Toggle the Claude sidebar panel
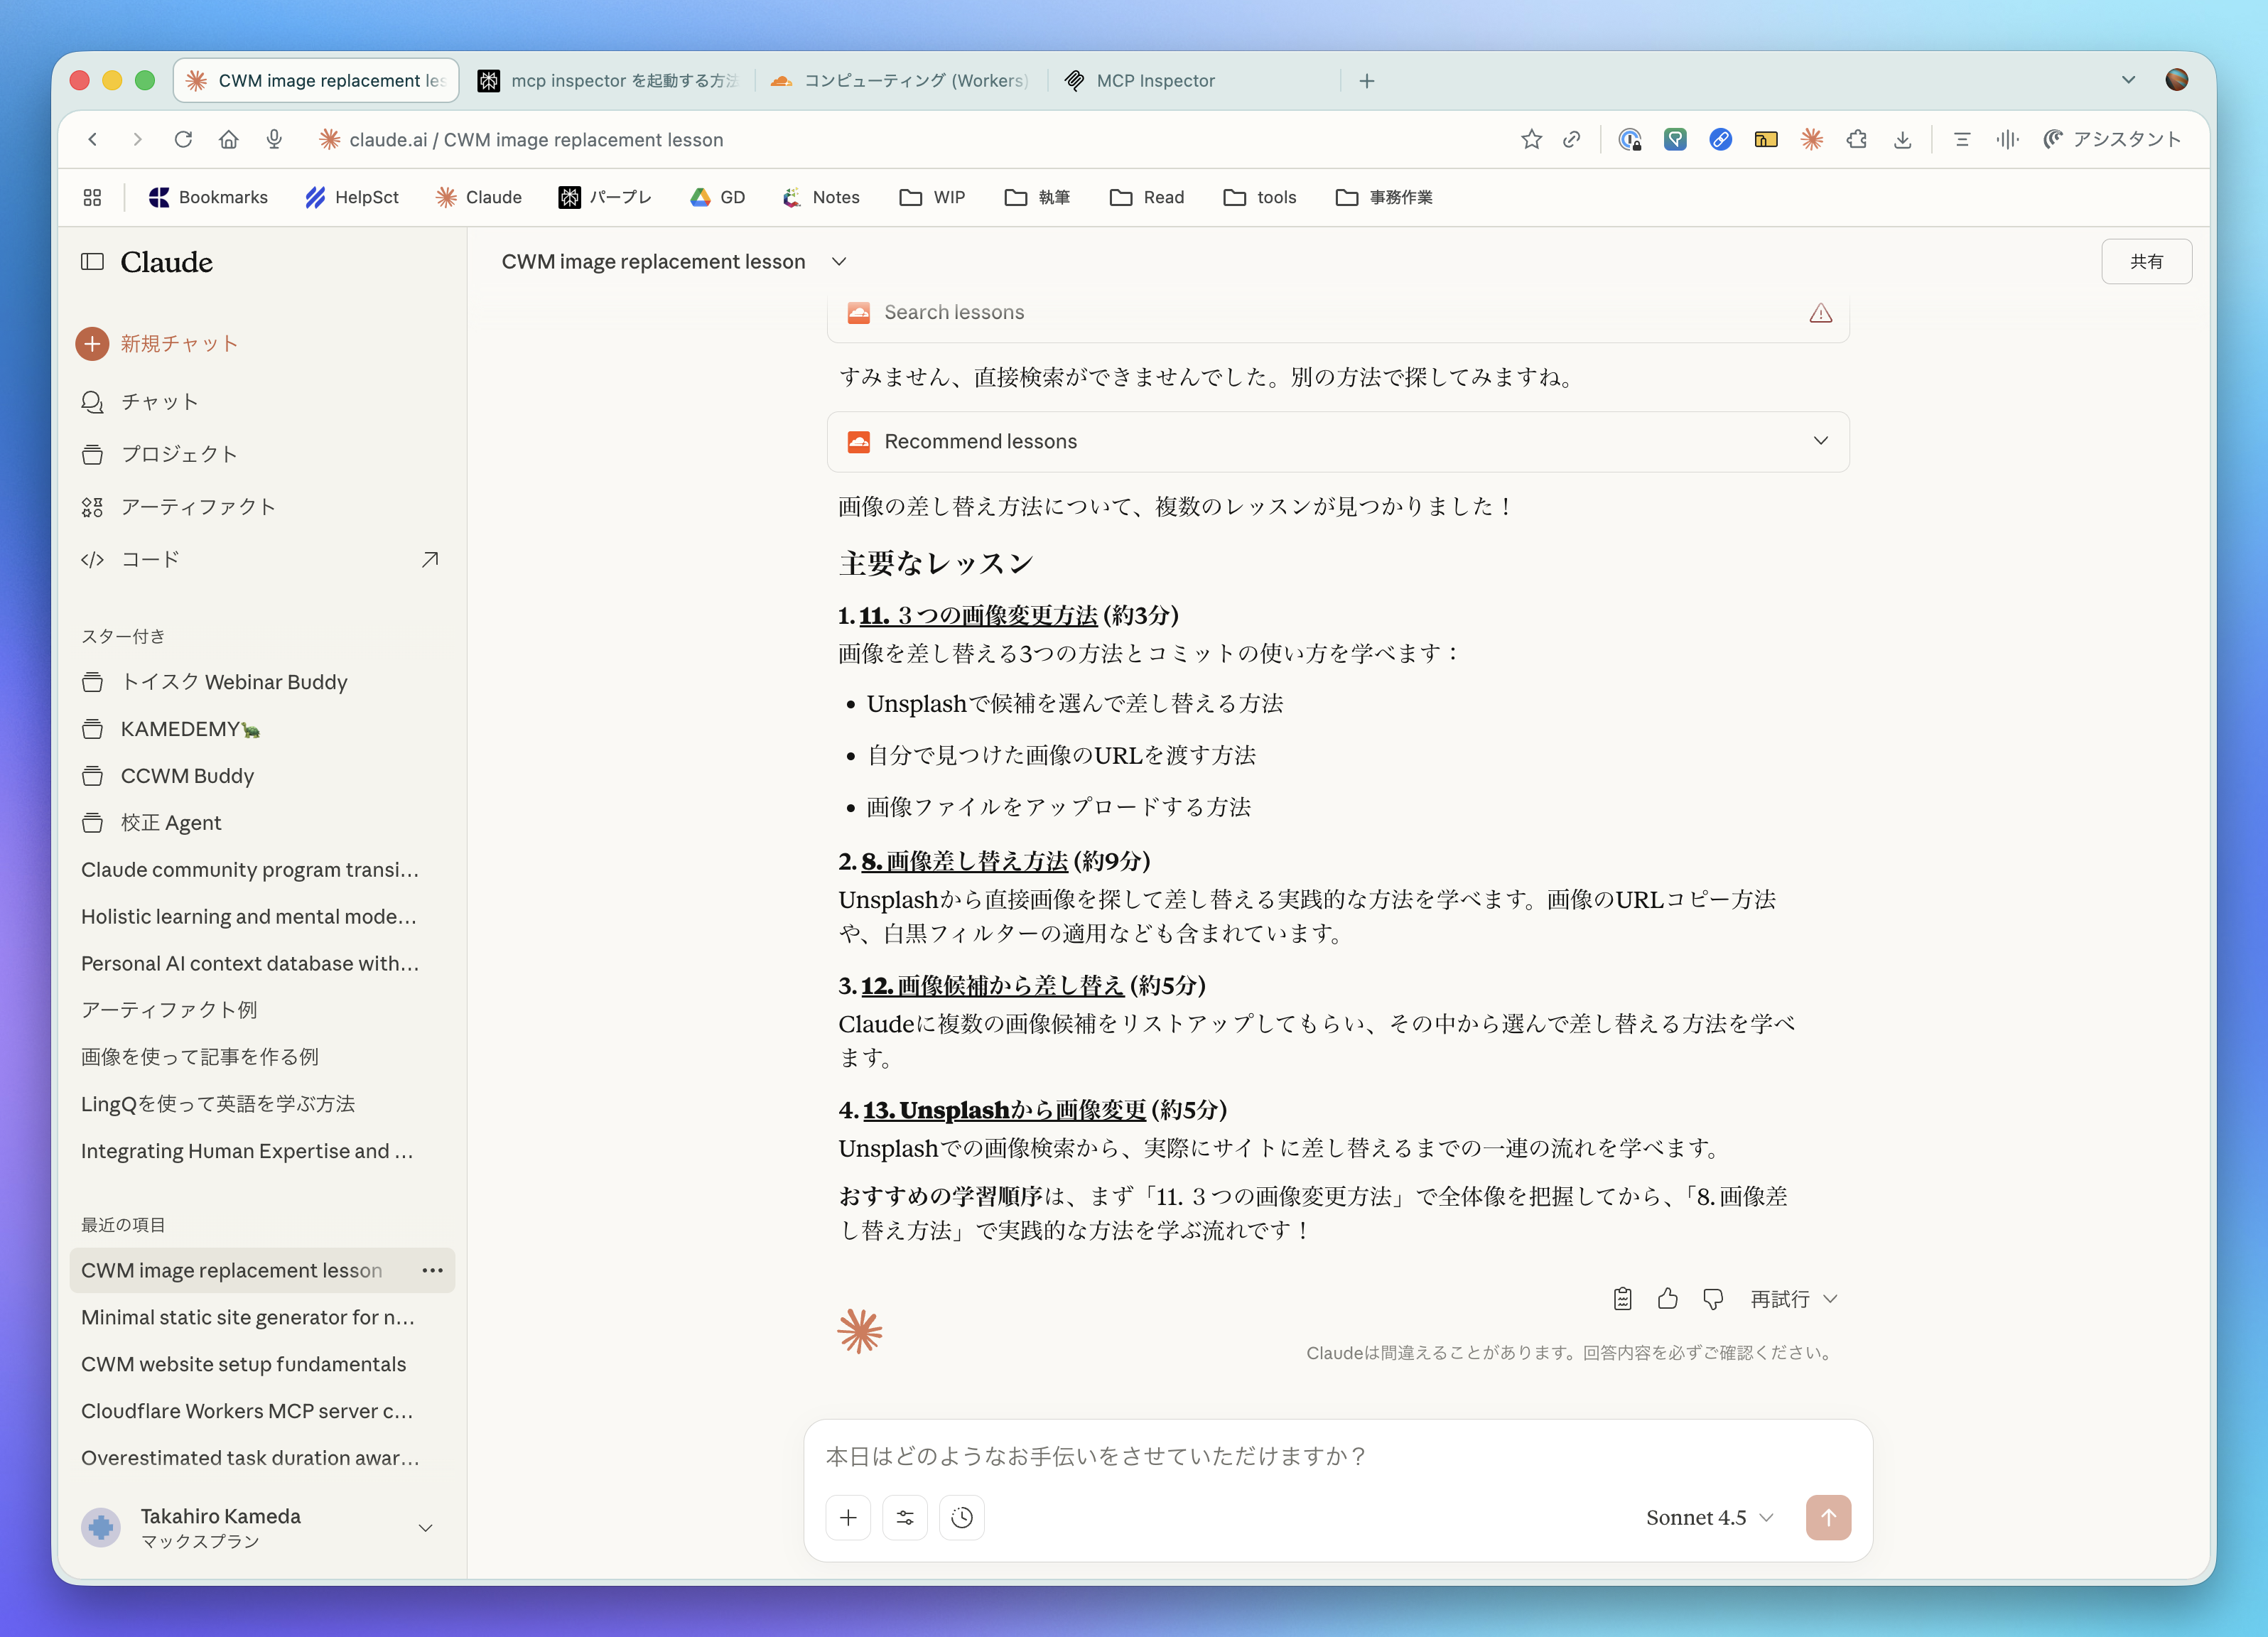Viewport: 2268px width, 1637px height. (x=92, y=262)
